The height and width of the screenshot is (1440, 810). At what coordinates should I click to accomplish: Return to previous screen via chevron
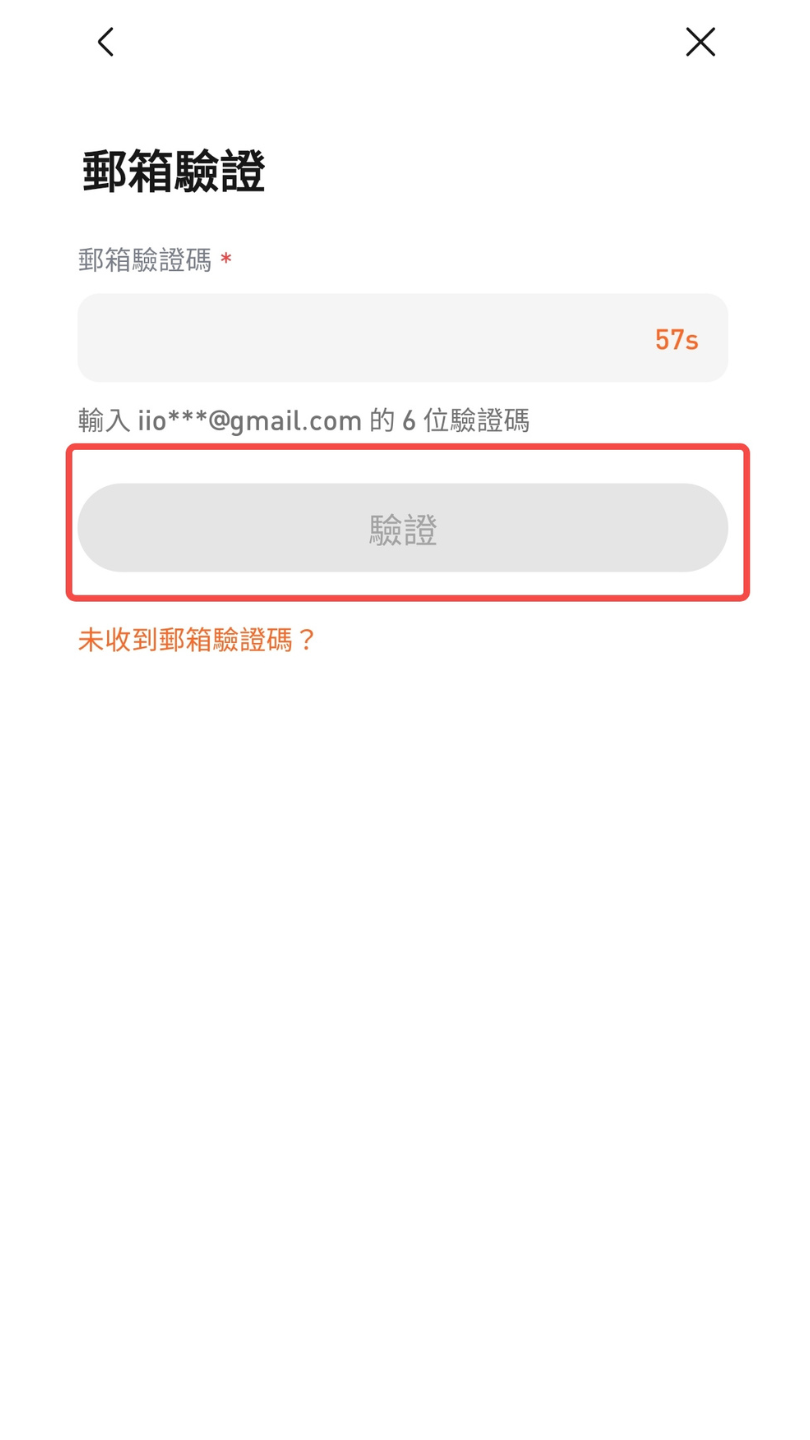tap(105, 42)
